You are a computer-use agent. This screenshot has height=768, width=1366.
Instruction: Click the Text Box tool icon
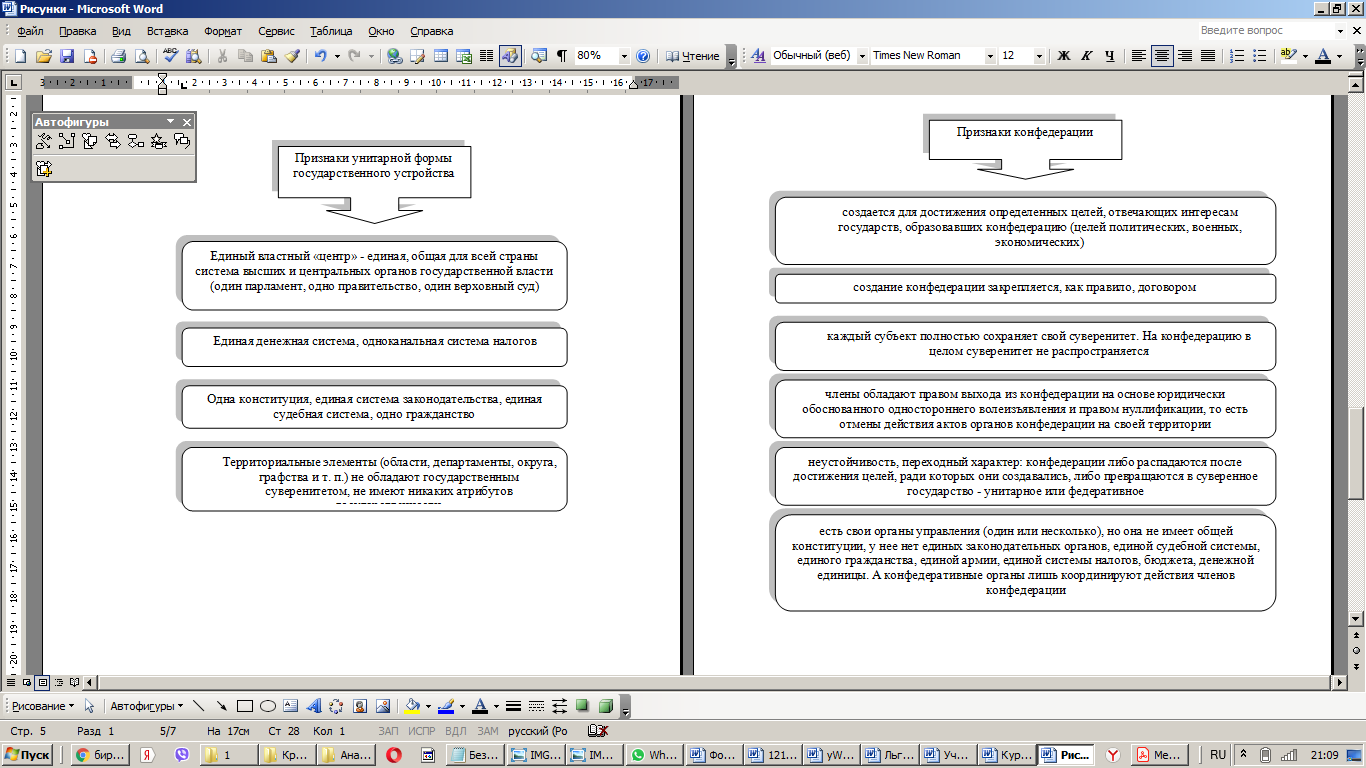[x=290, y=706]
